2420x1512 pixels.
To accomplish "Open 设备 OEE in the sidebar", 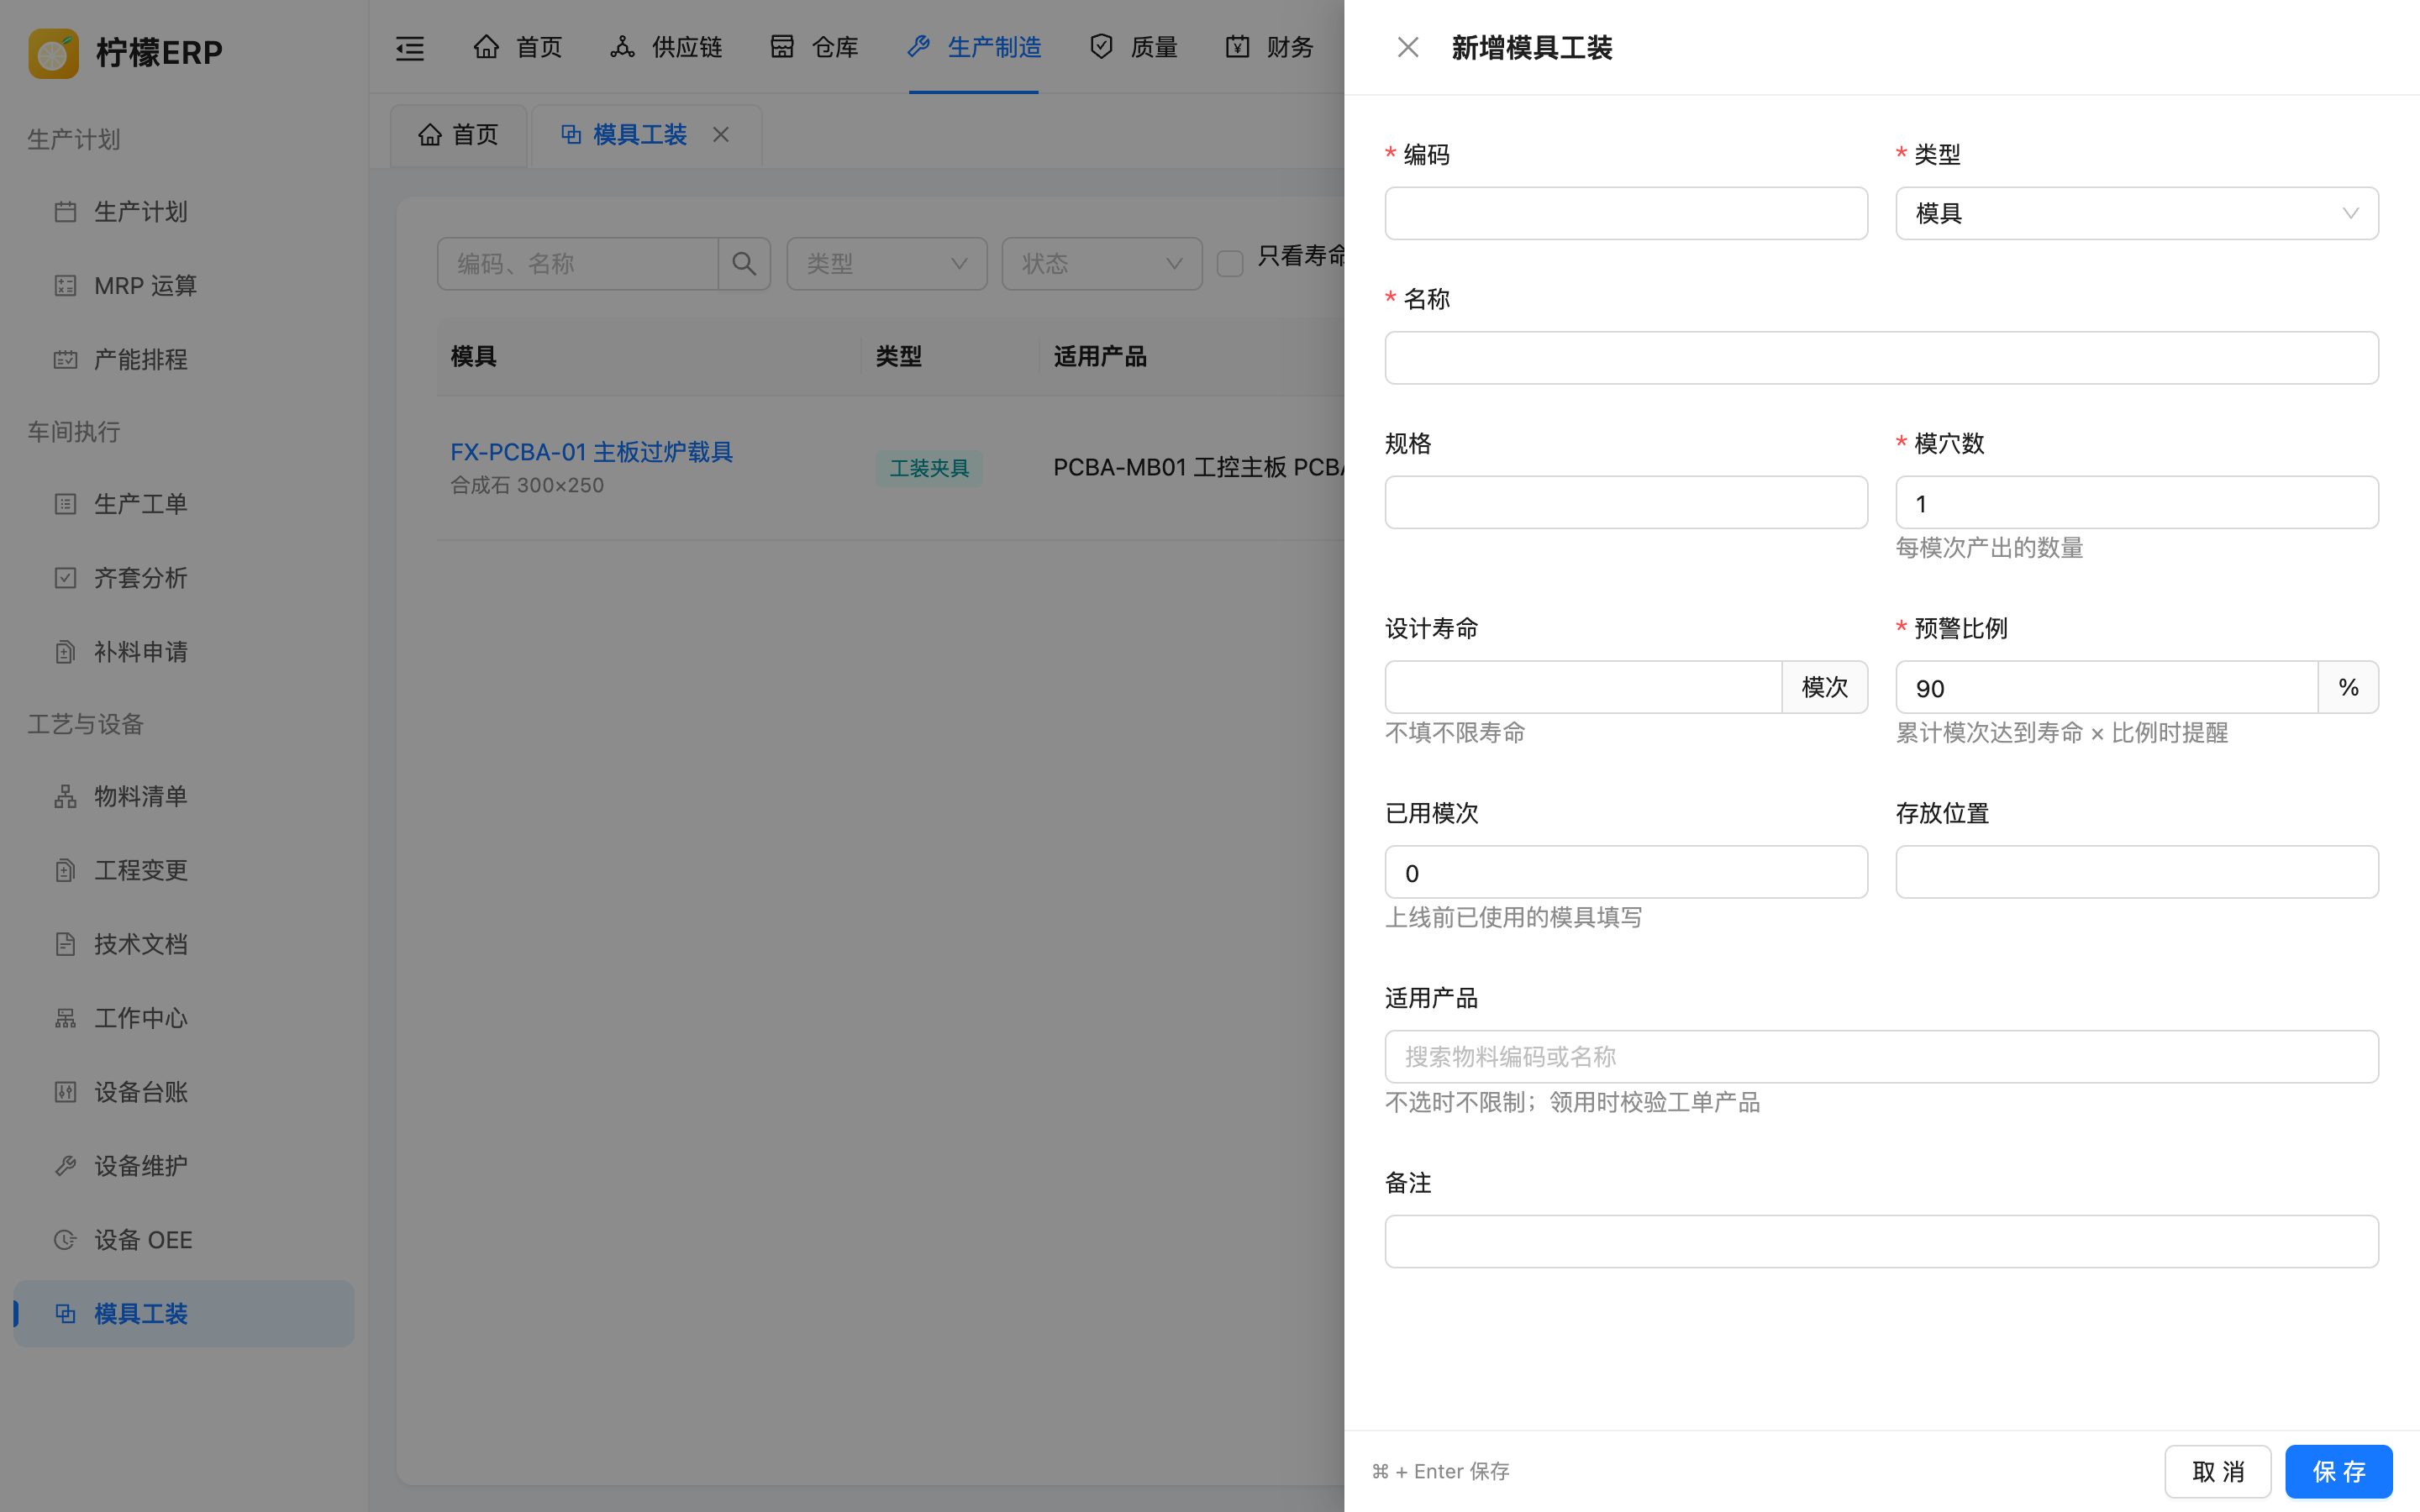I will coord(184,1240).
